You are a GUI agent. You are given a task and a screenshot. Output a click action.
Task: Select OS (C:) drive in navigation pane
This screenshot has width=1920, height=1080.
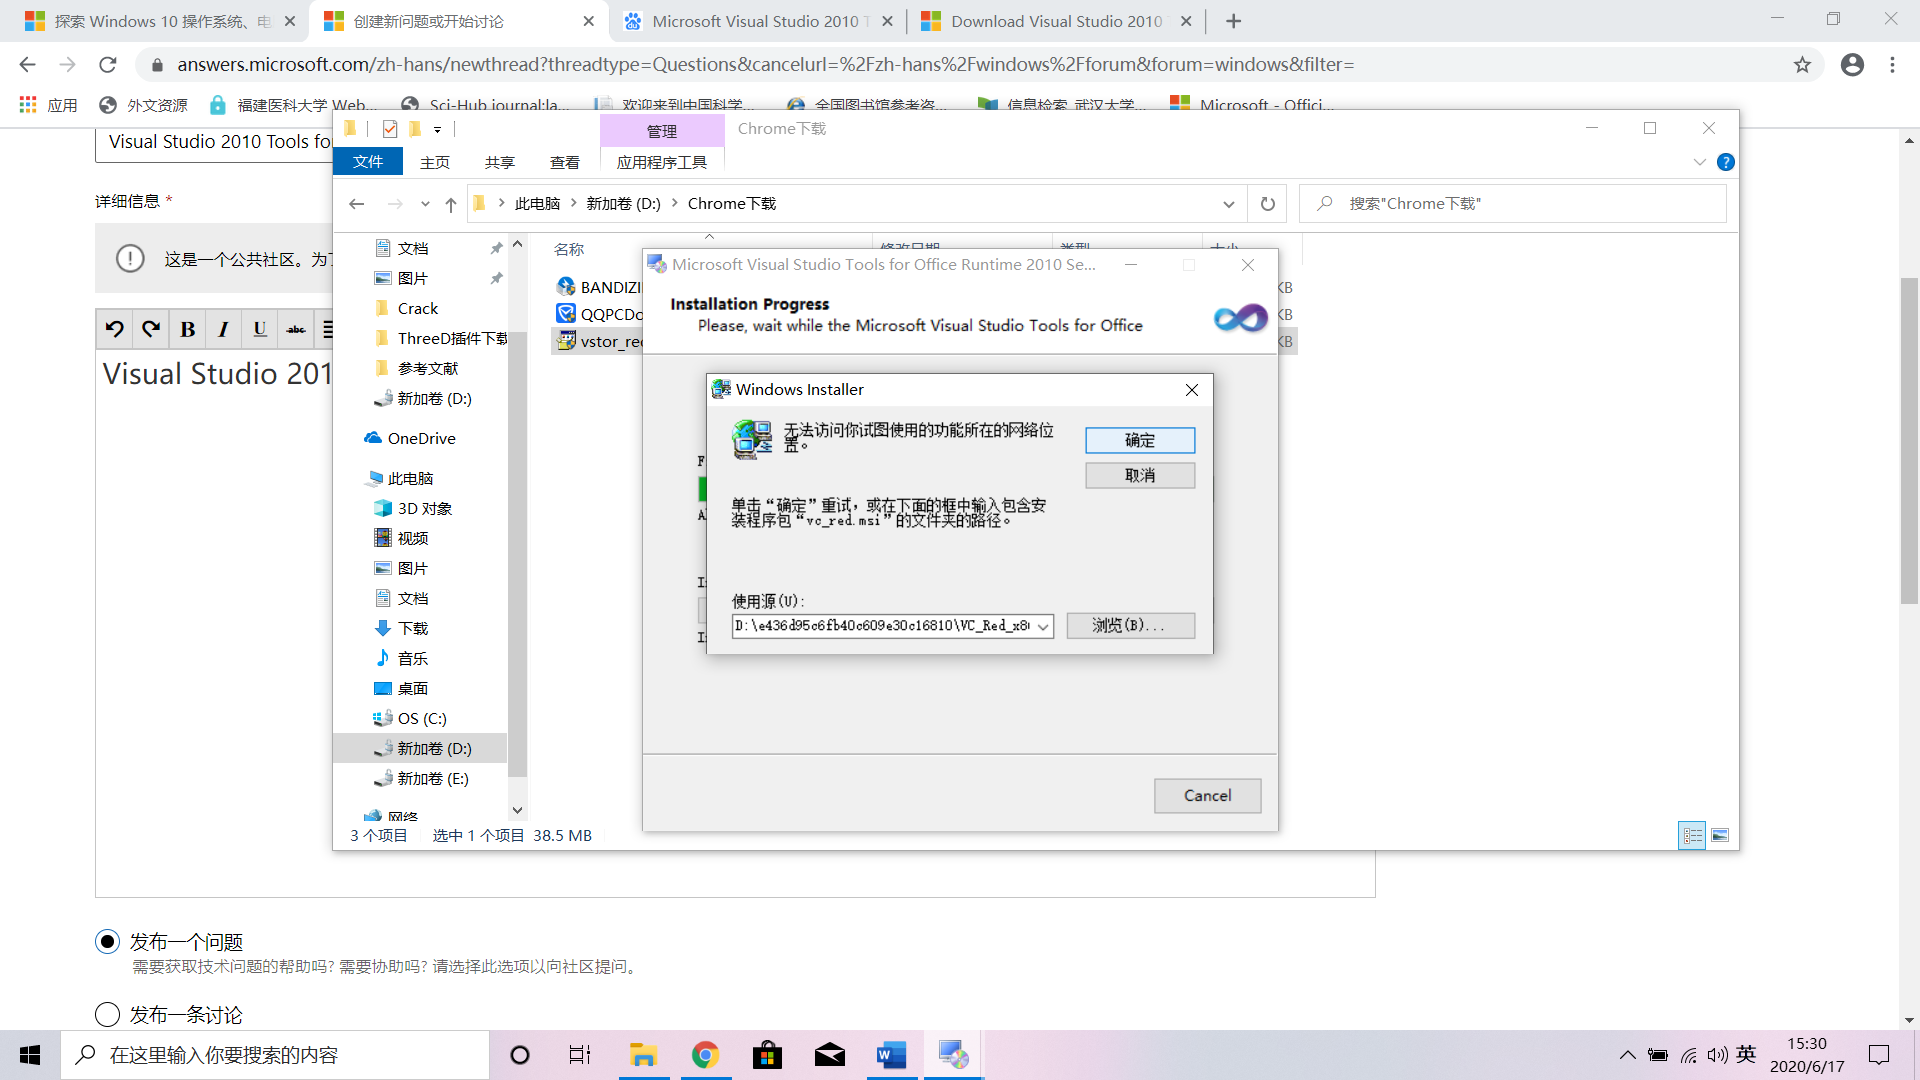[411, 719]
